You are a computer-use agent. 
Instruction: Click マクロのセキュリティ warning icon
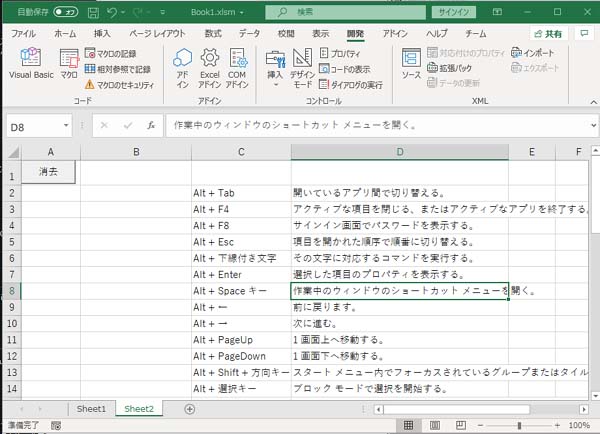(x=90, y=84)
